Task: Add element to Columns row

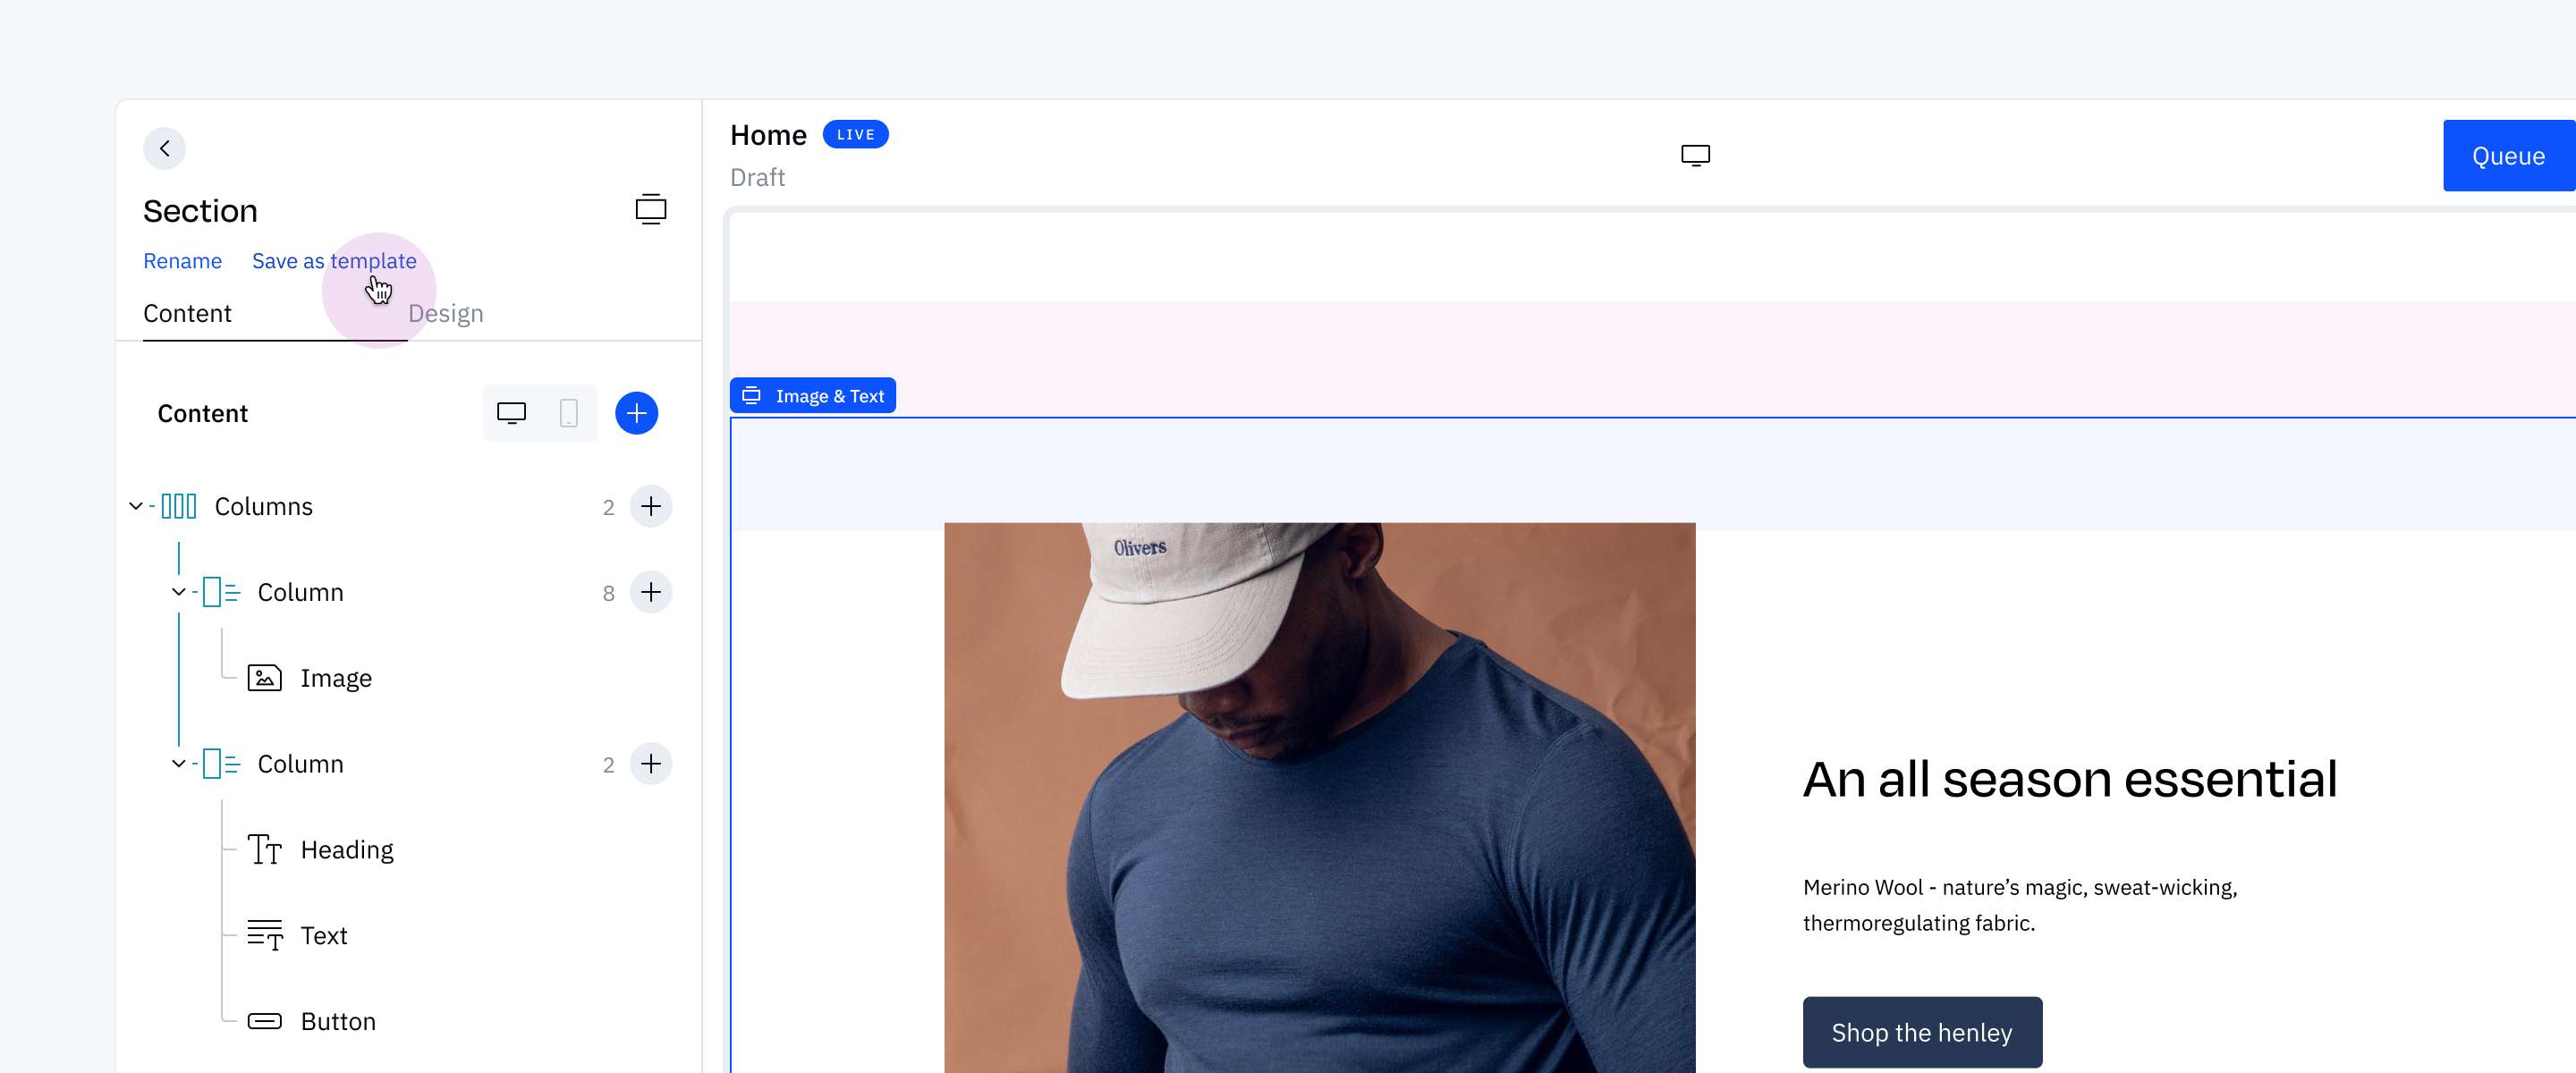Action: pyautogui.click(x=651, y=506)
